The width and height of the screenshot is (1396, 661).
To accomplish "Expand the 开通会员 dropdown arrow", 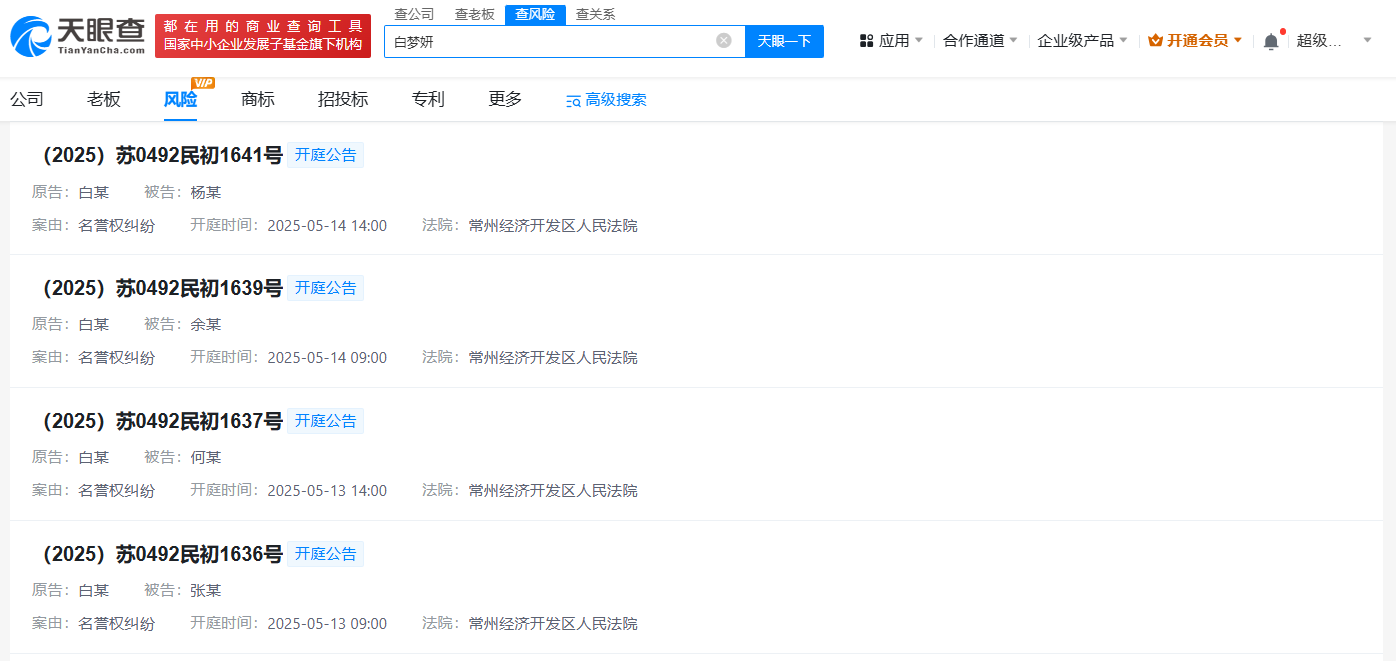I will 1238,41.
